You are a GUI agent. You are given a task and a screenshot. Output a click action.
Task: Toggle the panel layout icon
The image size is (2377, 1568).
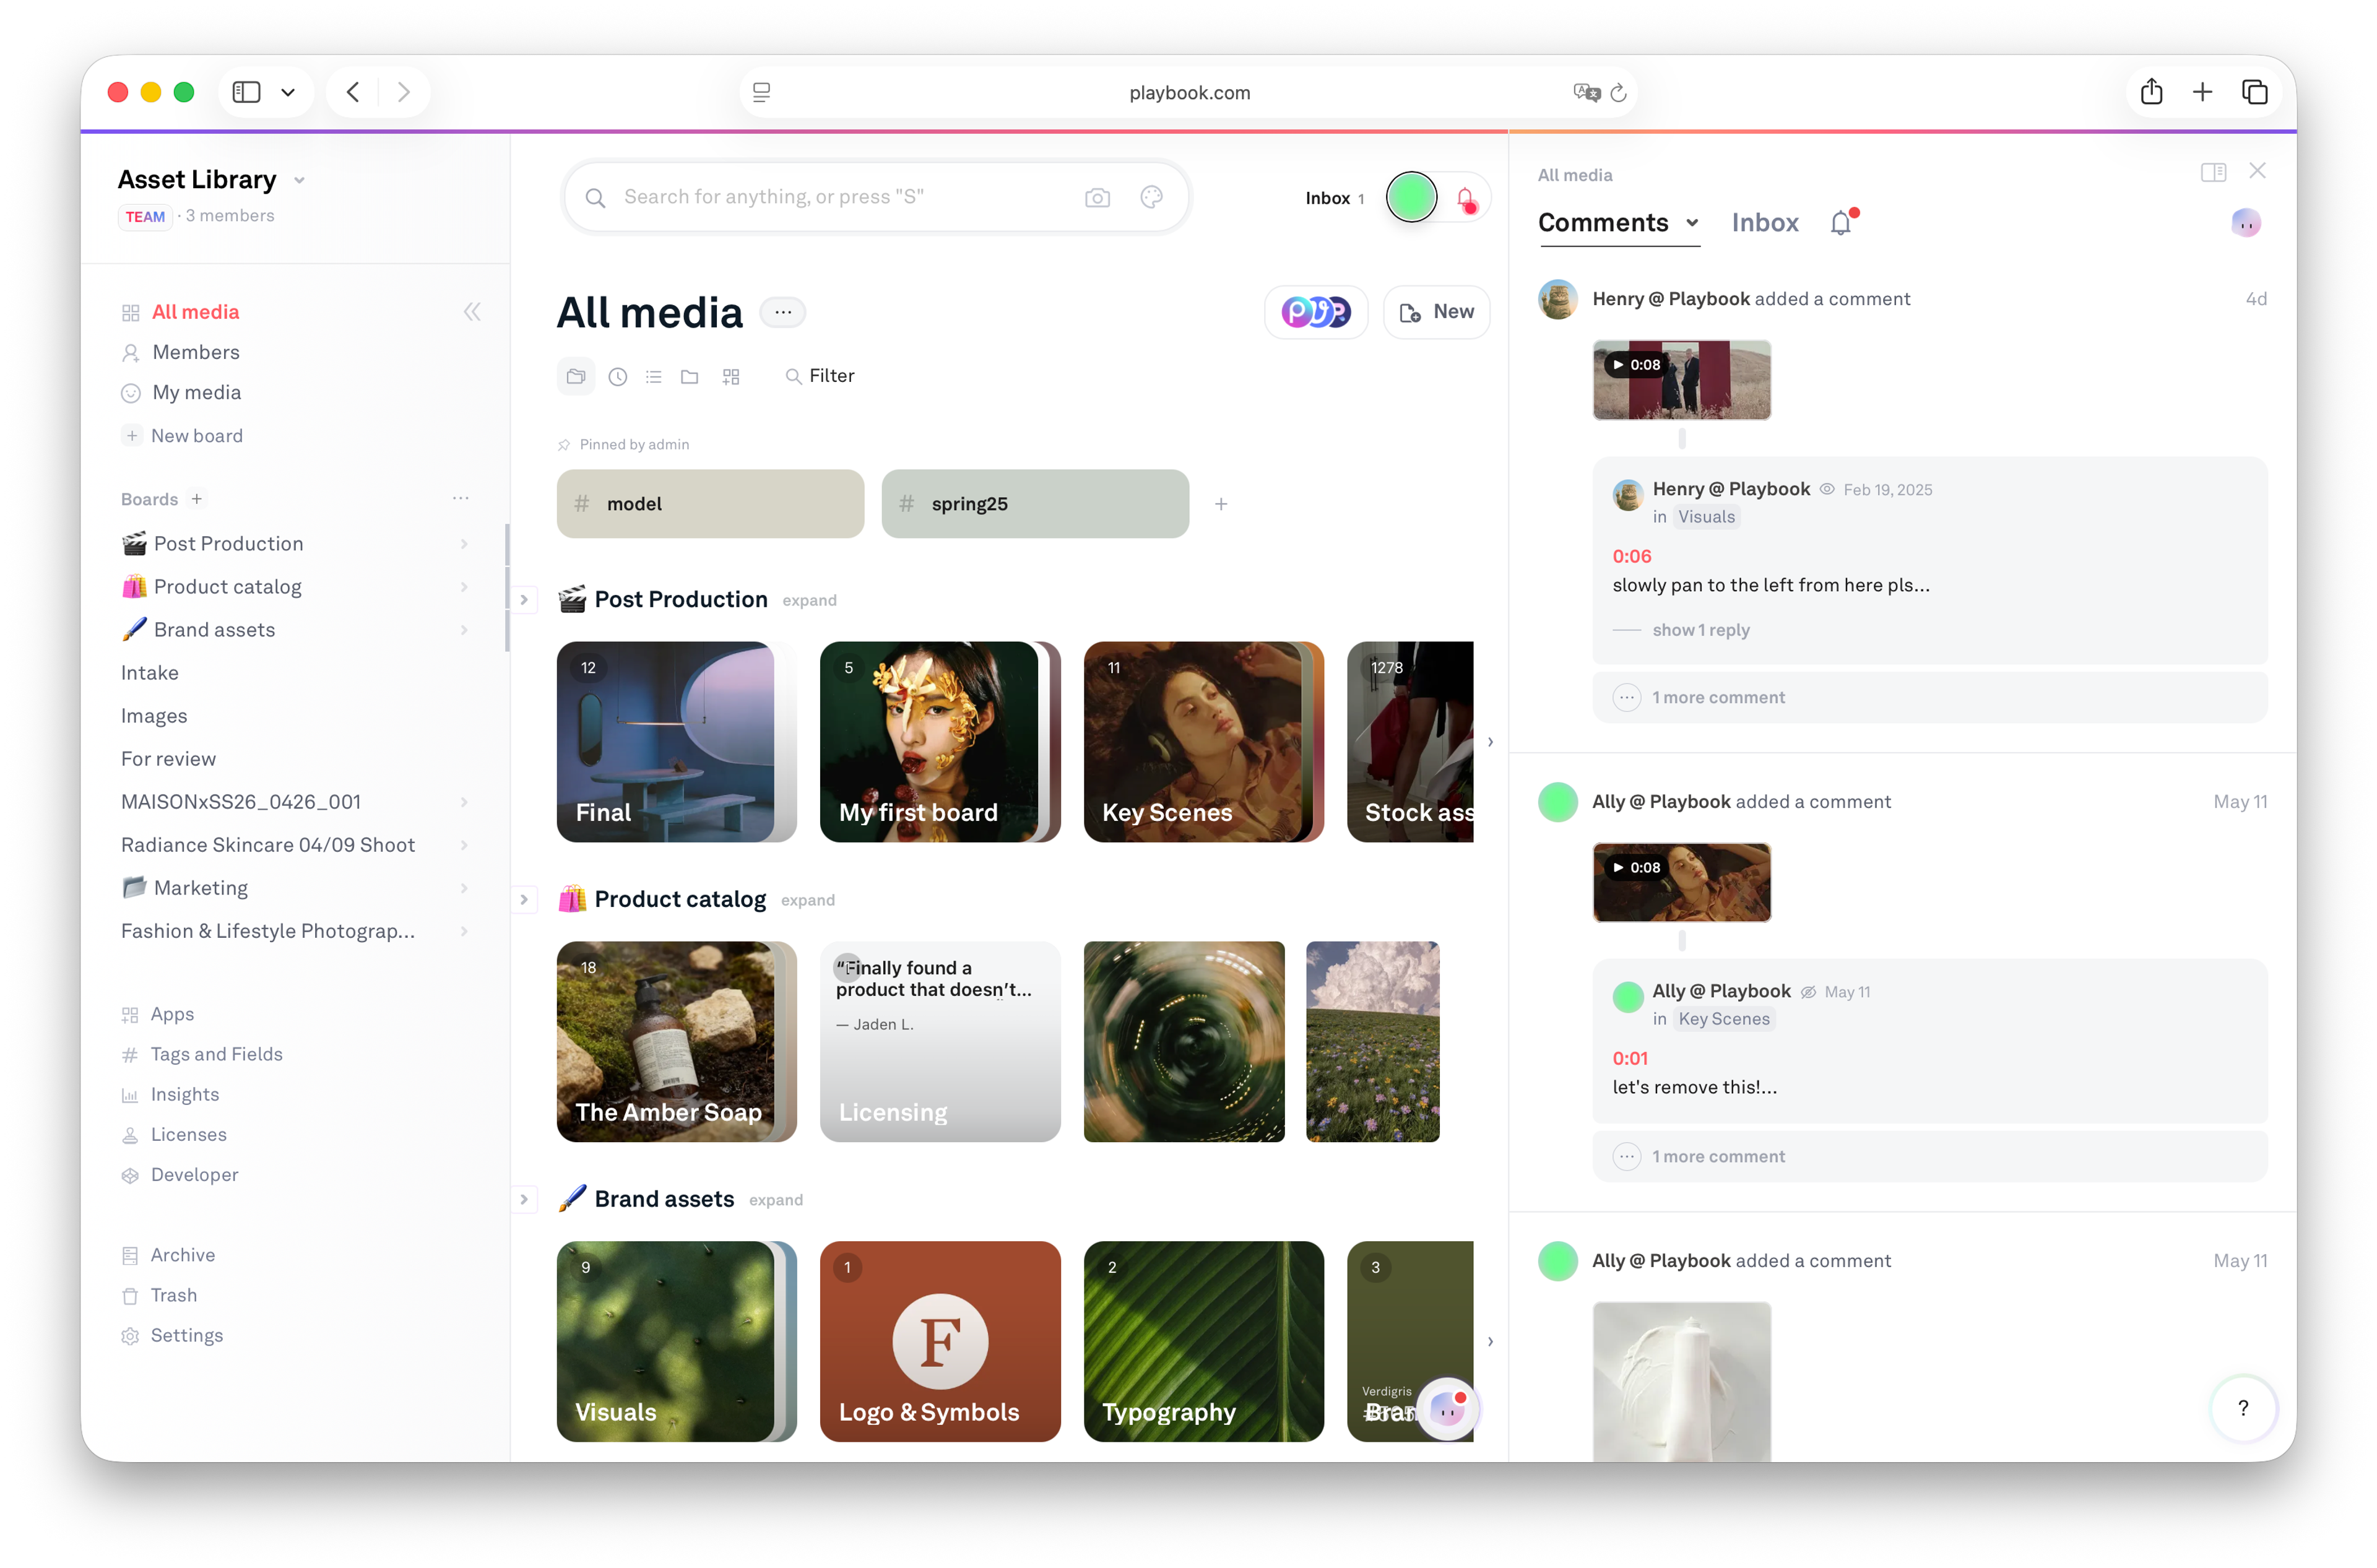click(2213, 172)
